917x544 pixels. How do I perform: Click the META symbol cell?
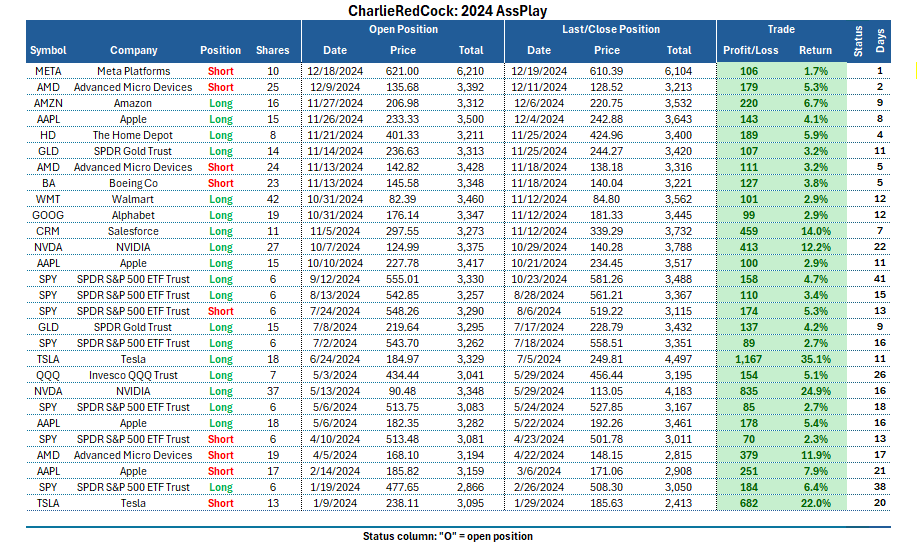pyautogui.click(x=48, y=71)
